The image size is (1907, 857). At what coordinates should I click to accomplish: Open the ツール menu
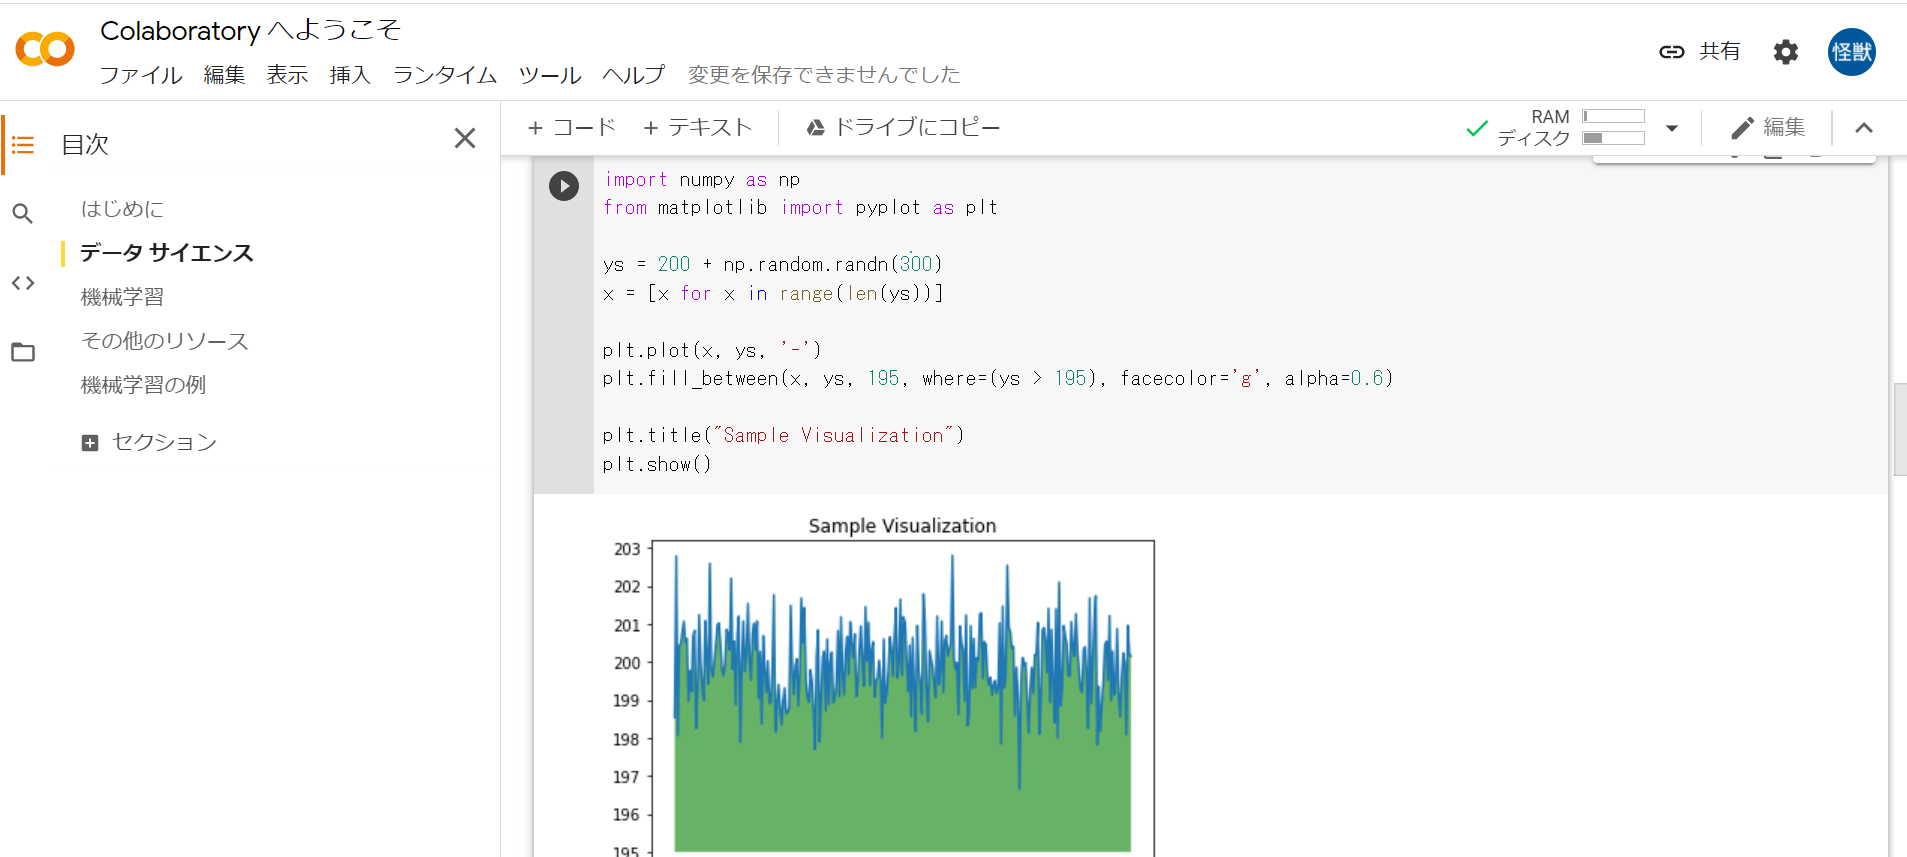pos(550,75)
